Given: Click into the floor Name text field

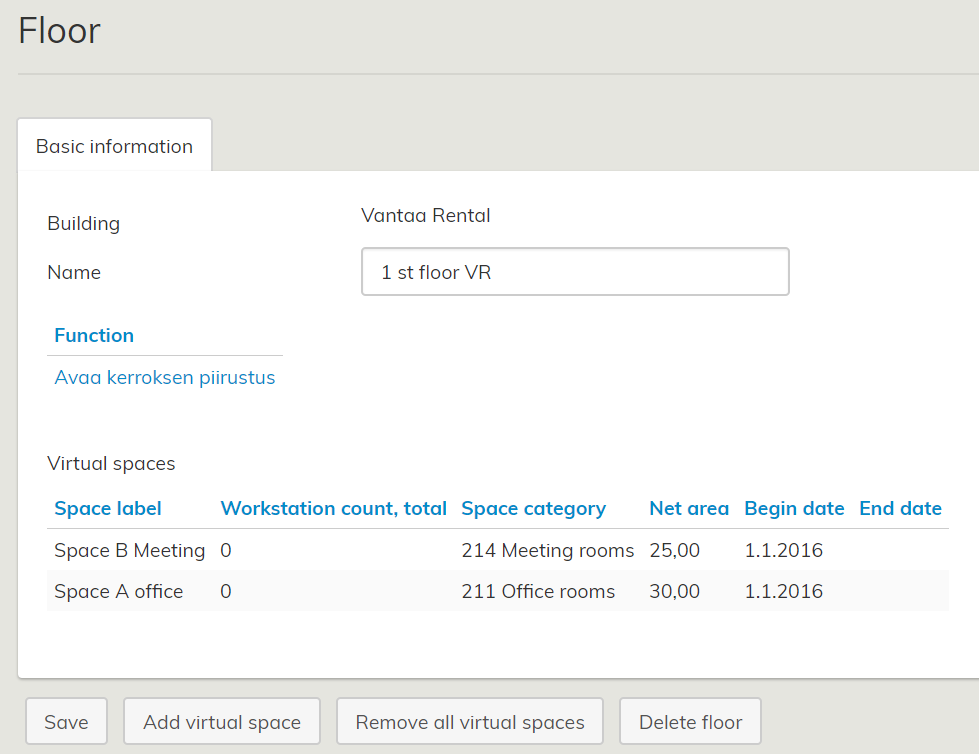Looking at the screenshot, I should coord(575,272).
